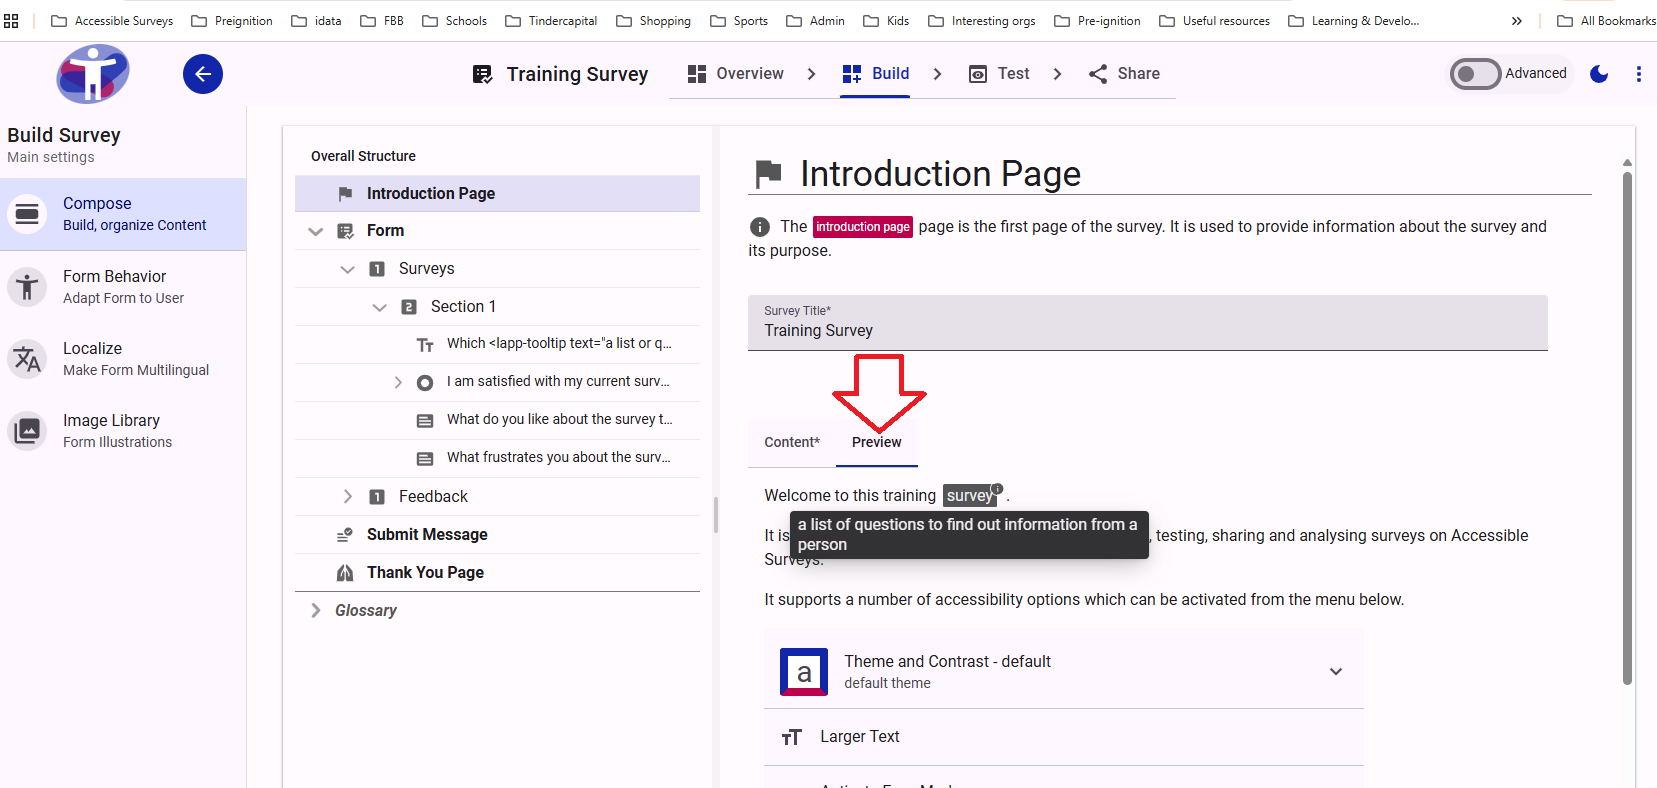Click the blue back arrow button
Screen dimensions: 1657x788
(202, 74)
